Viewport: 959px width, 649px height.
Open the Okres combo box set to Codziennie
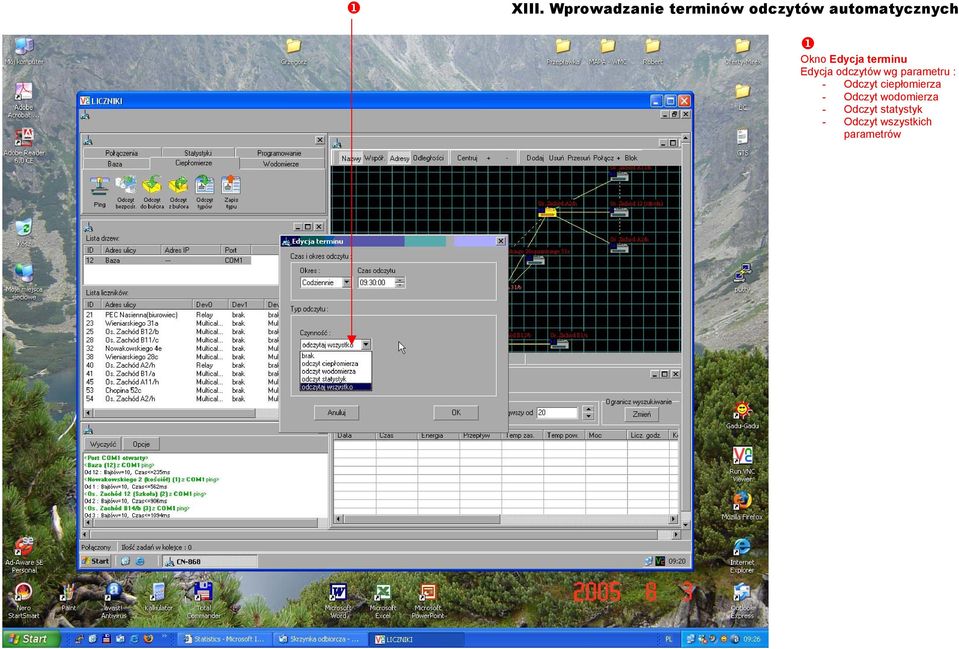[x=325, y=283]
